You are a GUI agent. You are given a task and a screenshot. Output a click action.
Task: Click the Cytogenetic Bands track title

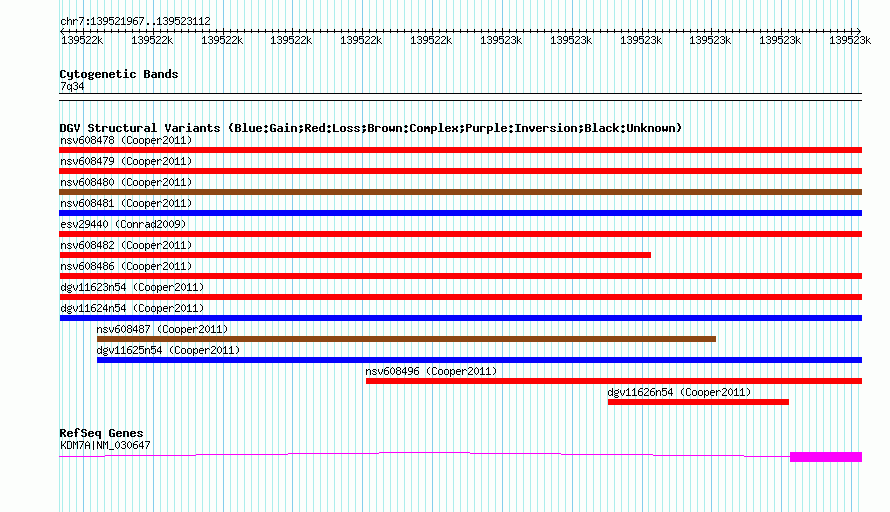[x=119, y=74]
